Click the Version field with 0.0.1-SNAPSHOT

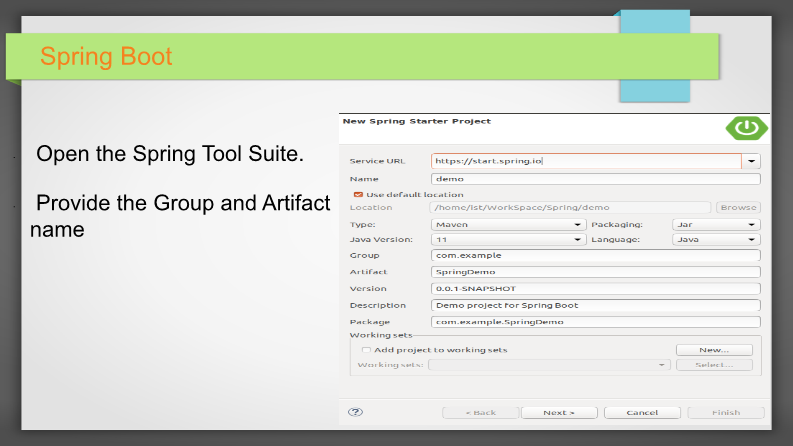point(596,289)
